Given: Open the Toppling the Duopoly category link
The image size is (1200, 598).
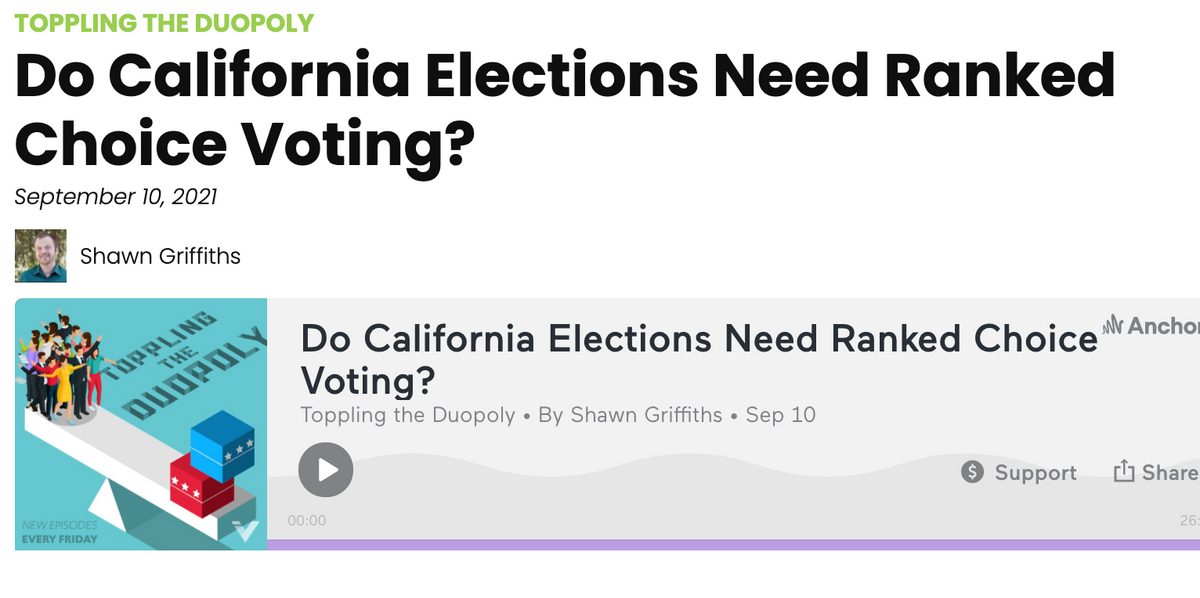Looking at the screenshot, I should (164, 21).
